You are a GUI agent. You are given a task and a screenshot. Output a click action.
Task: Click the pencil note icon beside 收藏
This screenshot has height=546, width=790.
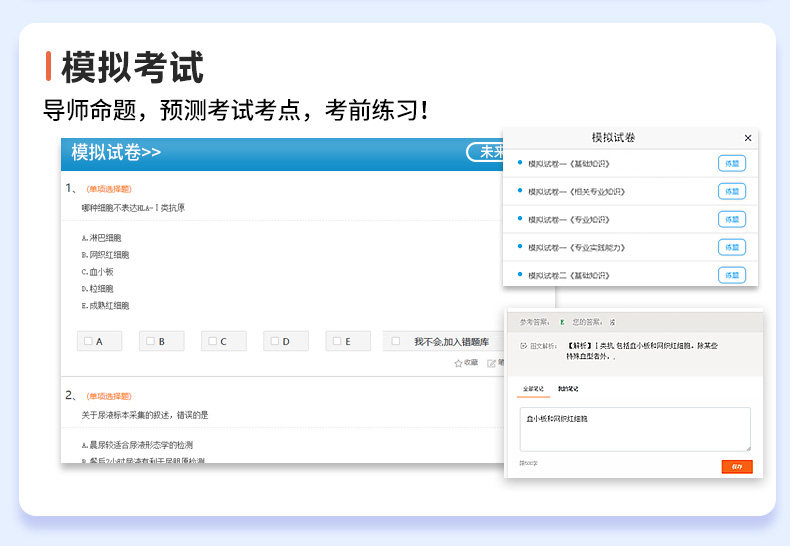(491, 363)
